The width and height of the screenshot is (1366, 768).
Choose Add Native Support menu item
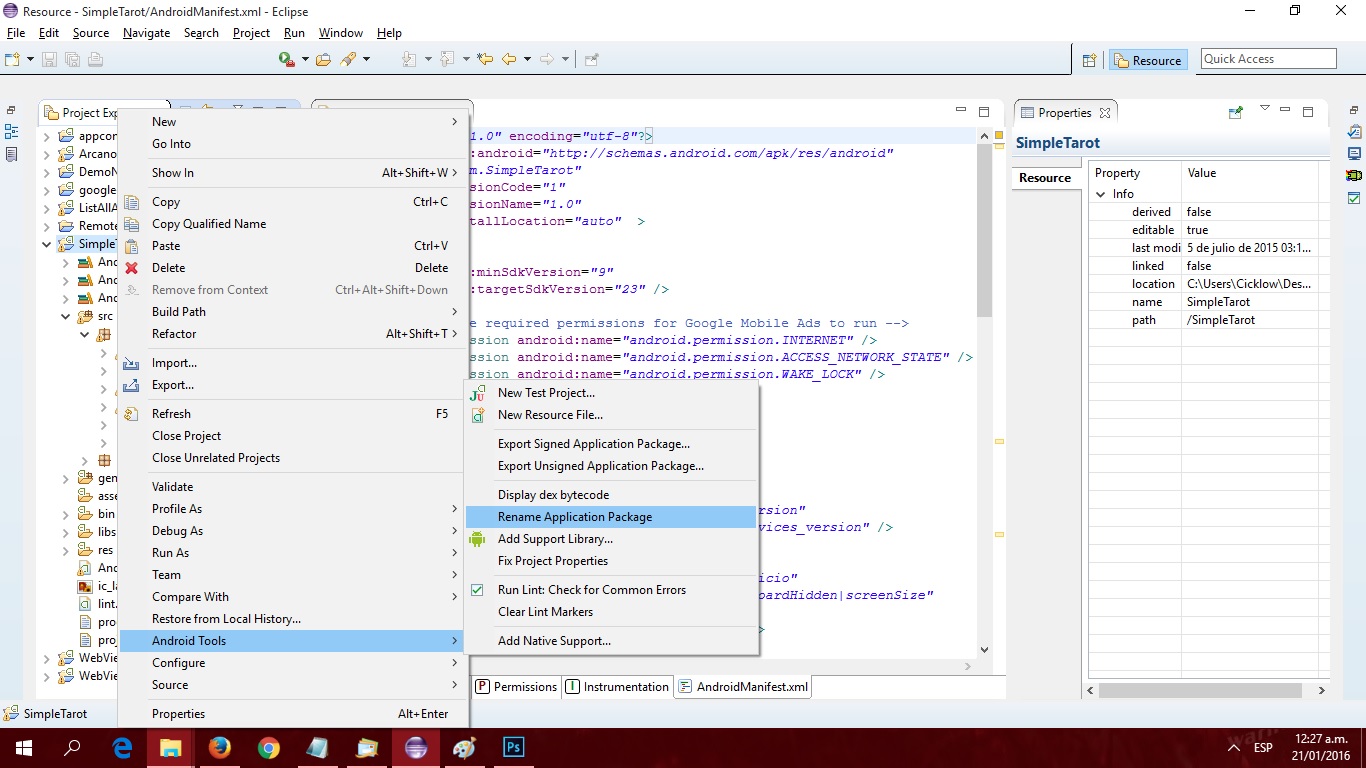[x=611, y=641]
